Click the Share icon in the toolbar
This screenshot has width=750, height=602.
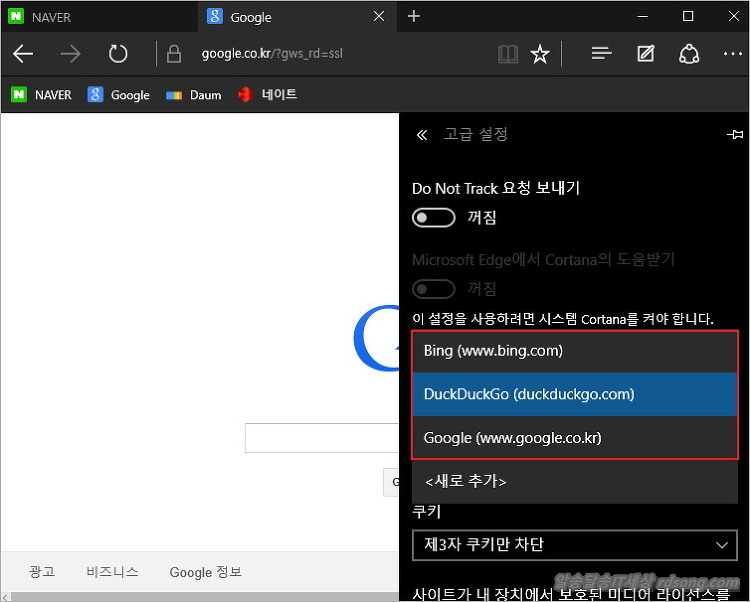coord(689,54)
